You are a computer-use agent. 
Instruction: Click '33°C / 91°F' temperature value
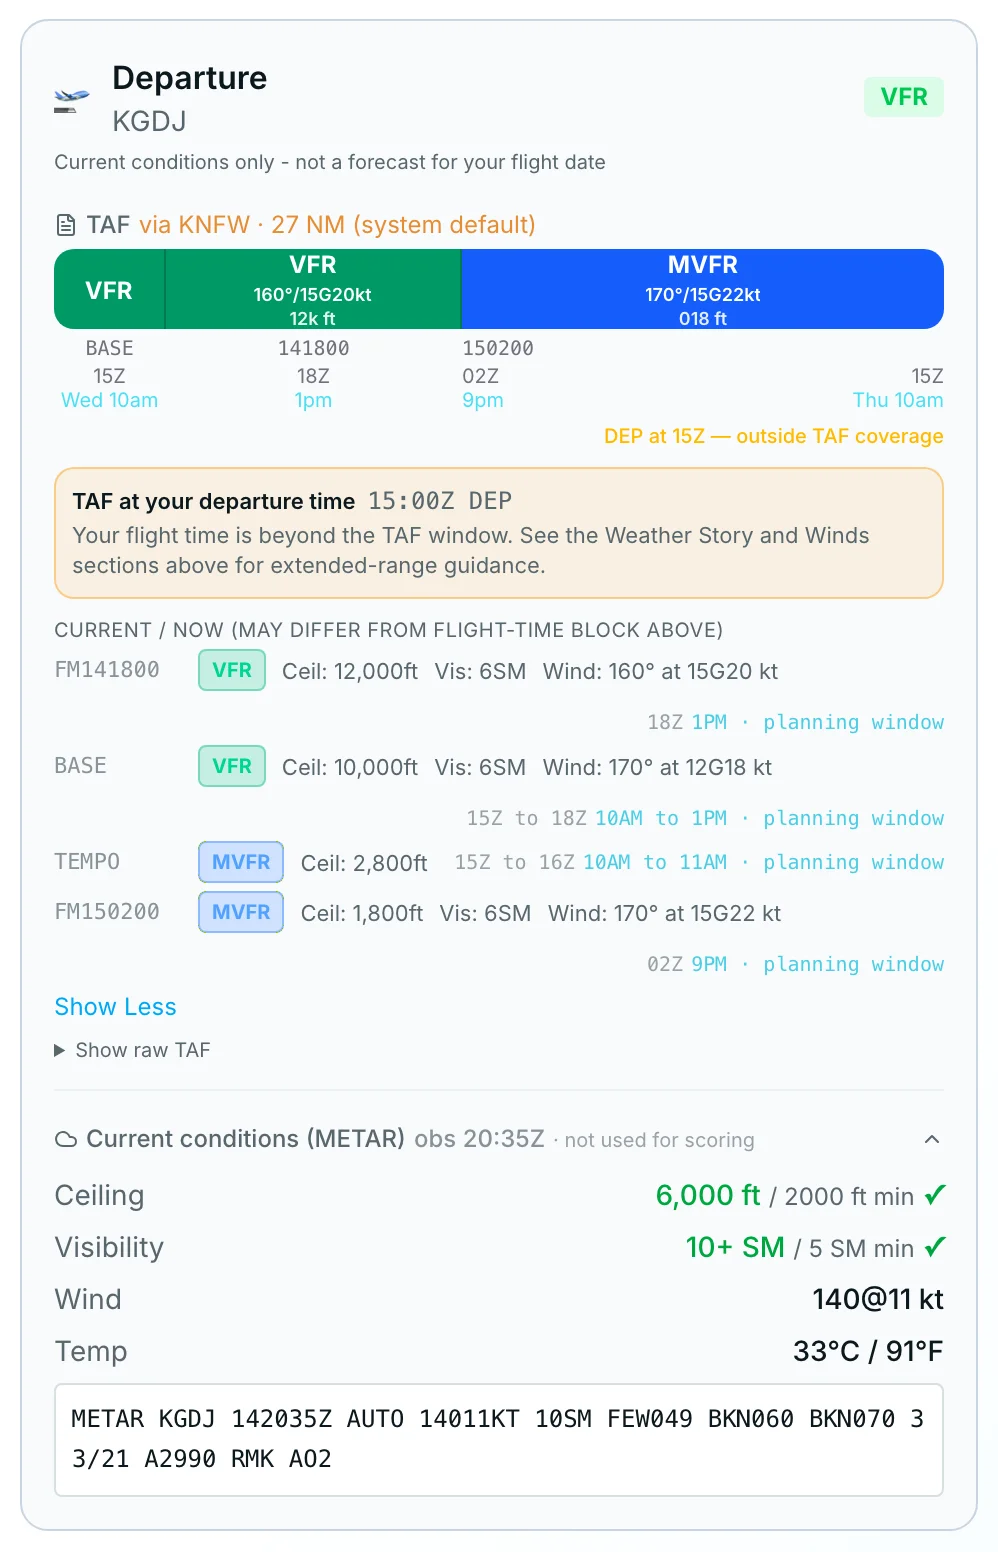tap(868, 1351)
